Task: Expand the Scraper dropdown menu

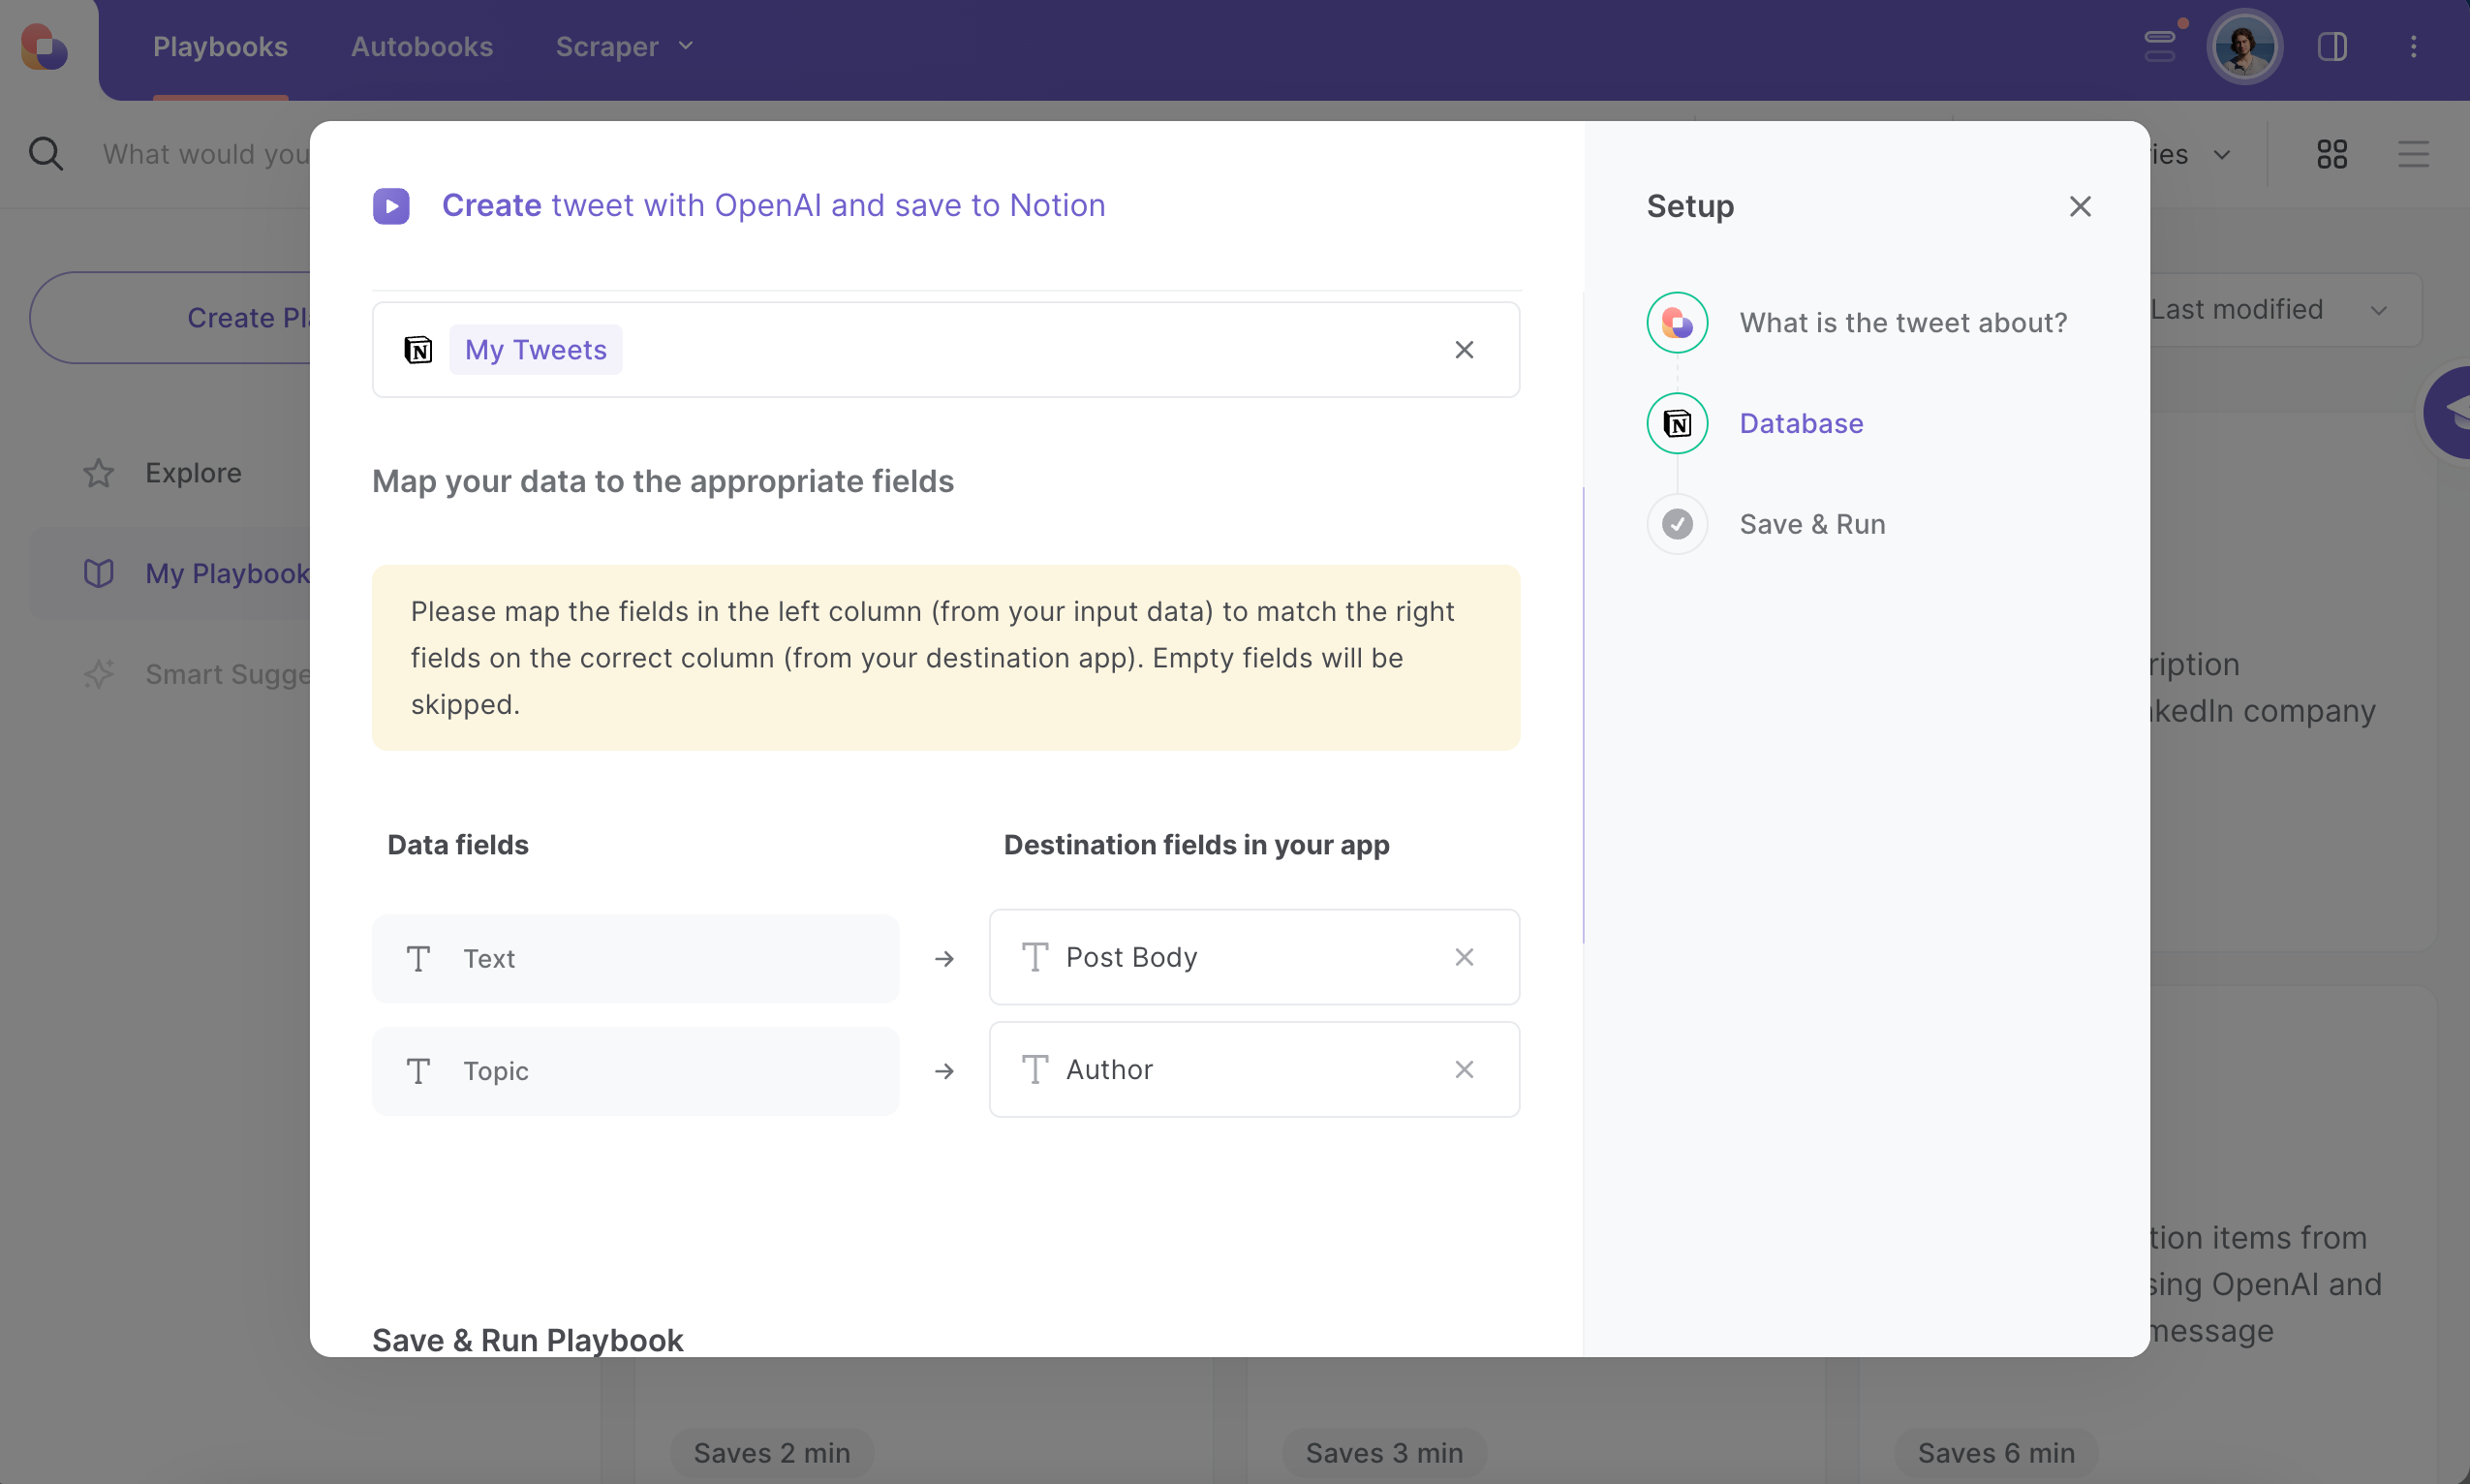Action: pyautogui.click(x=624, y=47)
